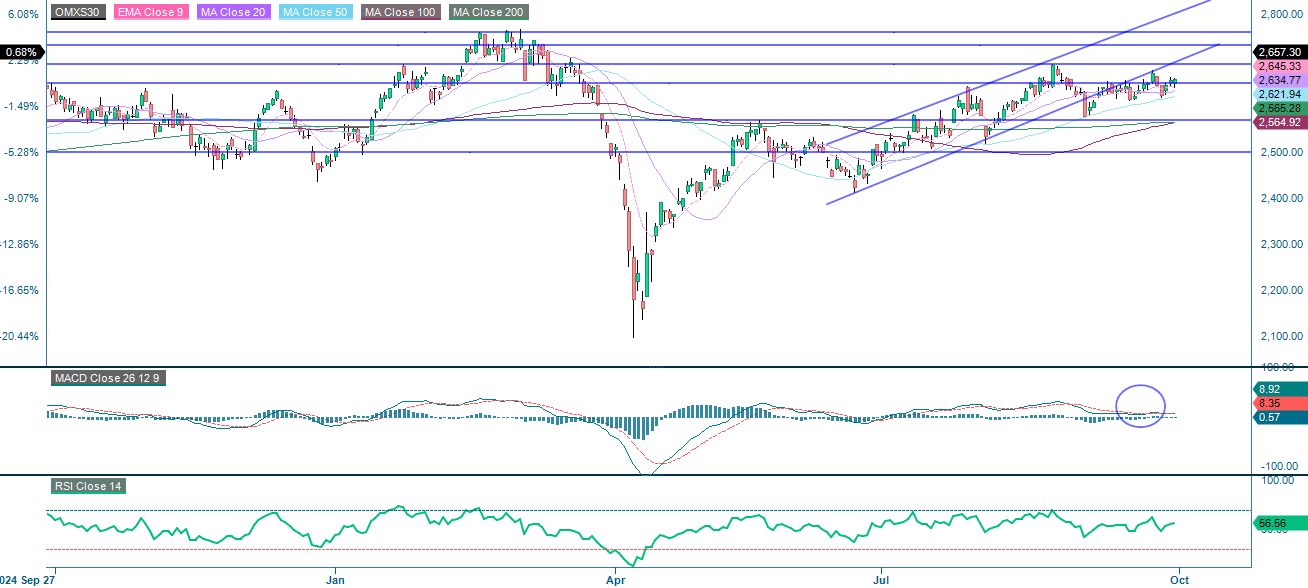Click the maroon 2,564.92 price tag
The image size is (1308, 588).
pyautogui.click(x=1278, y=120)
